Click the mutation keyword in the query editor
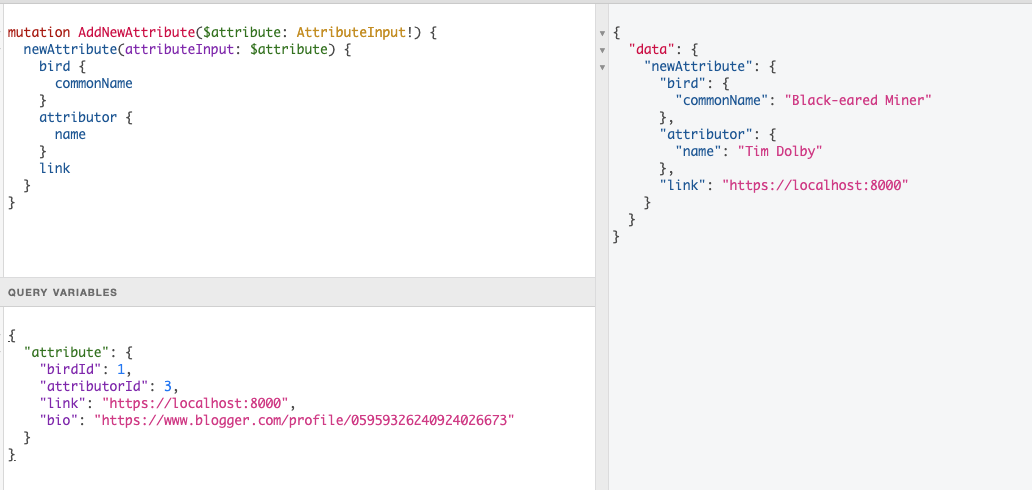The width and height of the screenshot is (1032, 490). [39, 32]
